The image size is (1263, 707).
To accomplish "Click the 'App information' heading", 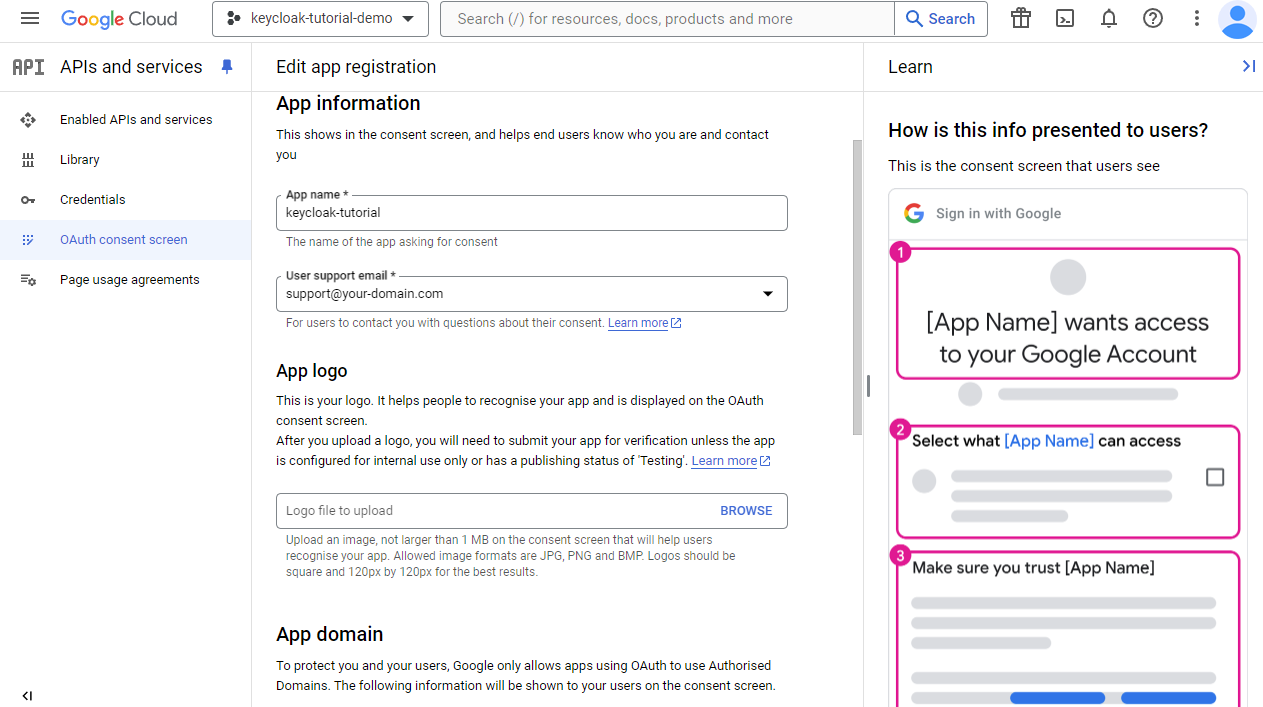I will (348, 104).
